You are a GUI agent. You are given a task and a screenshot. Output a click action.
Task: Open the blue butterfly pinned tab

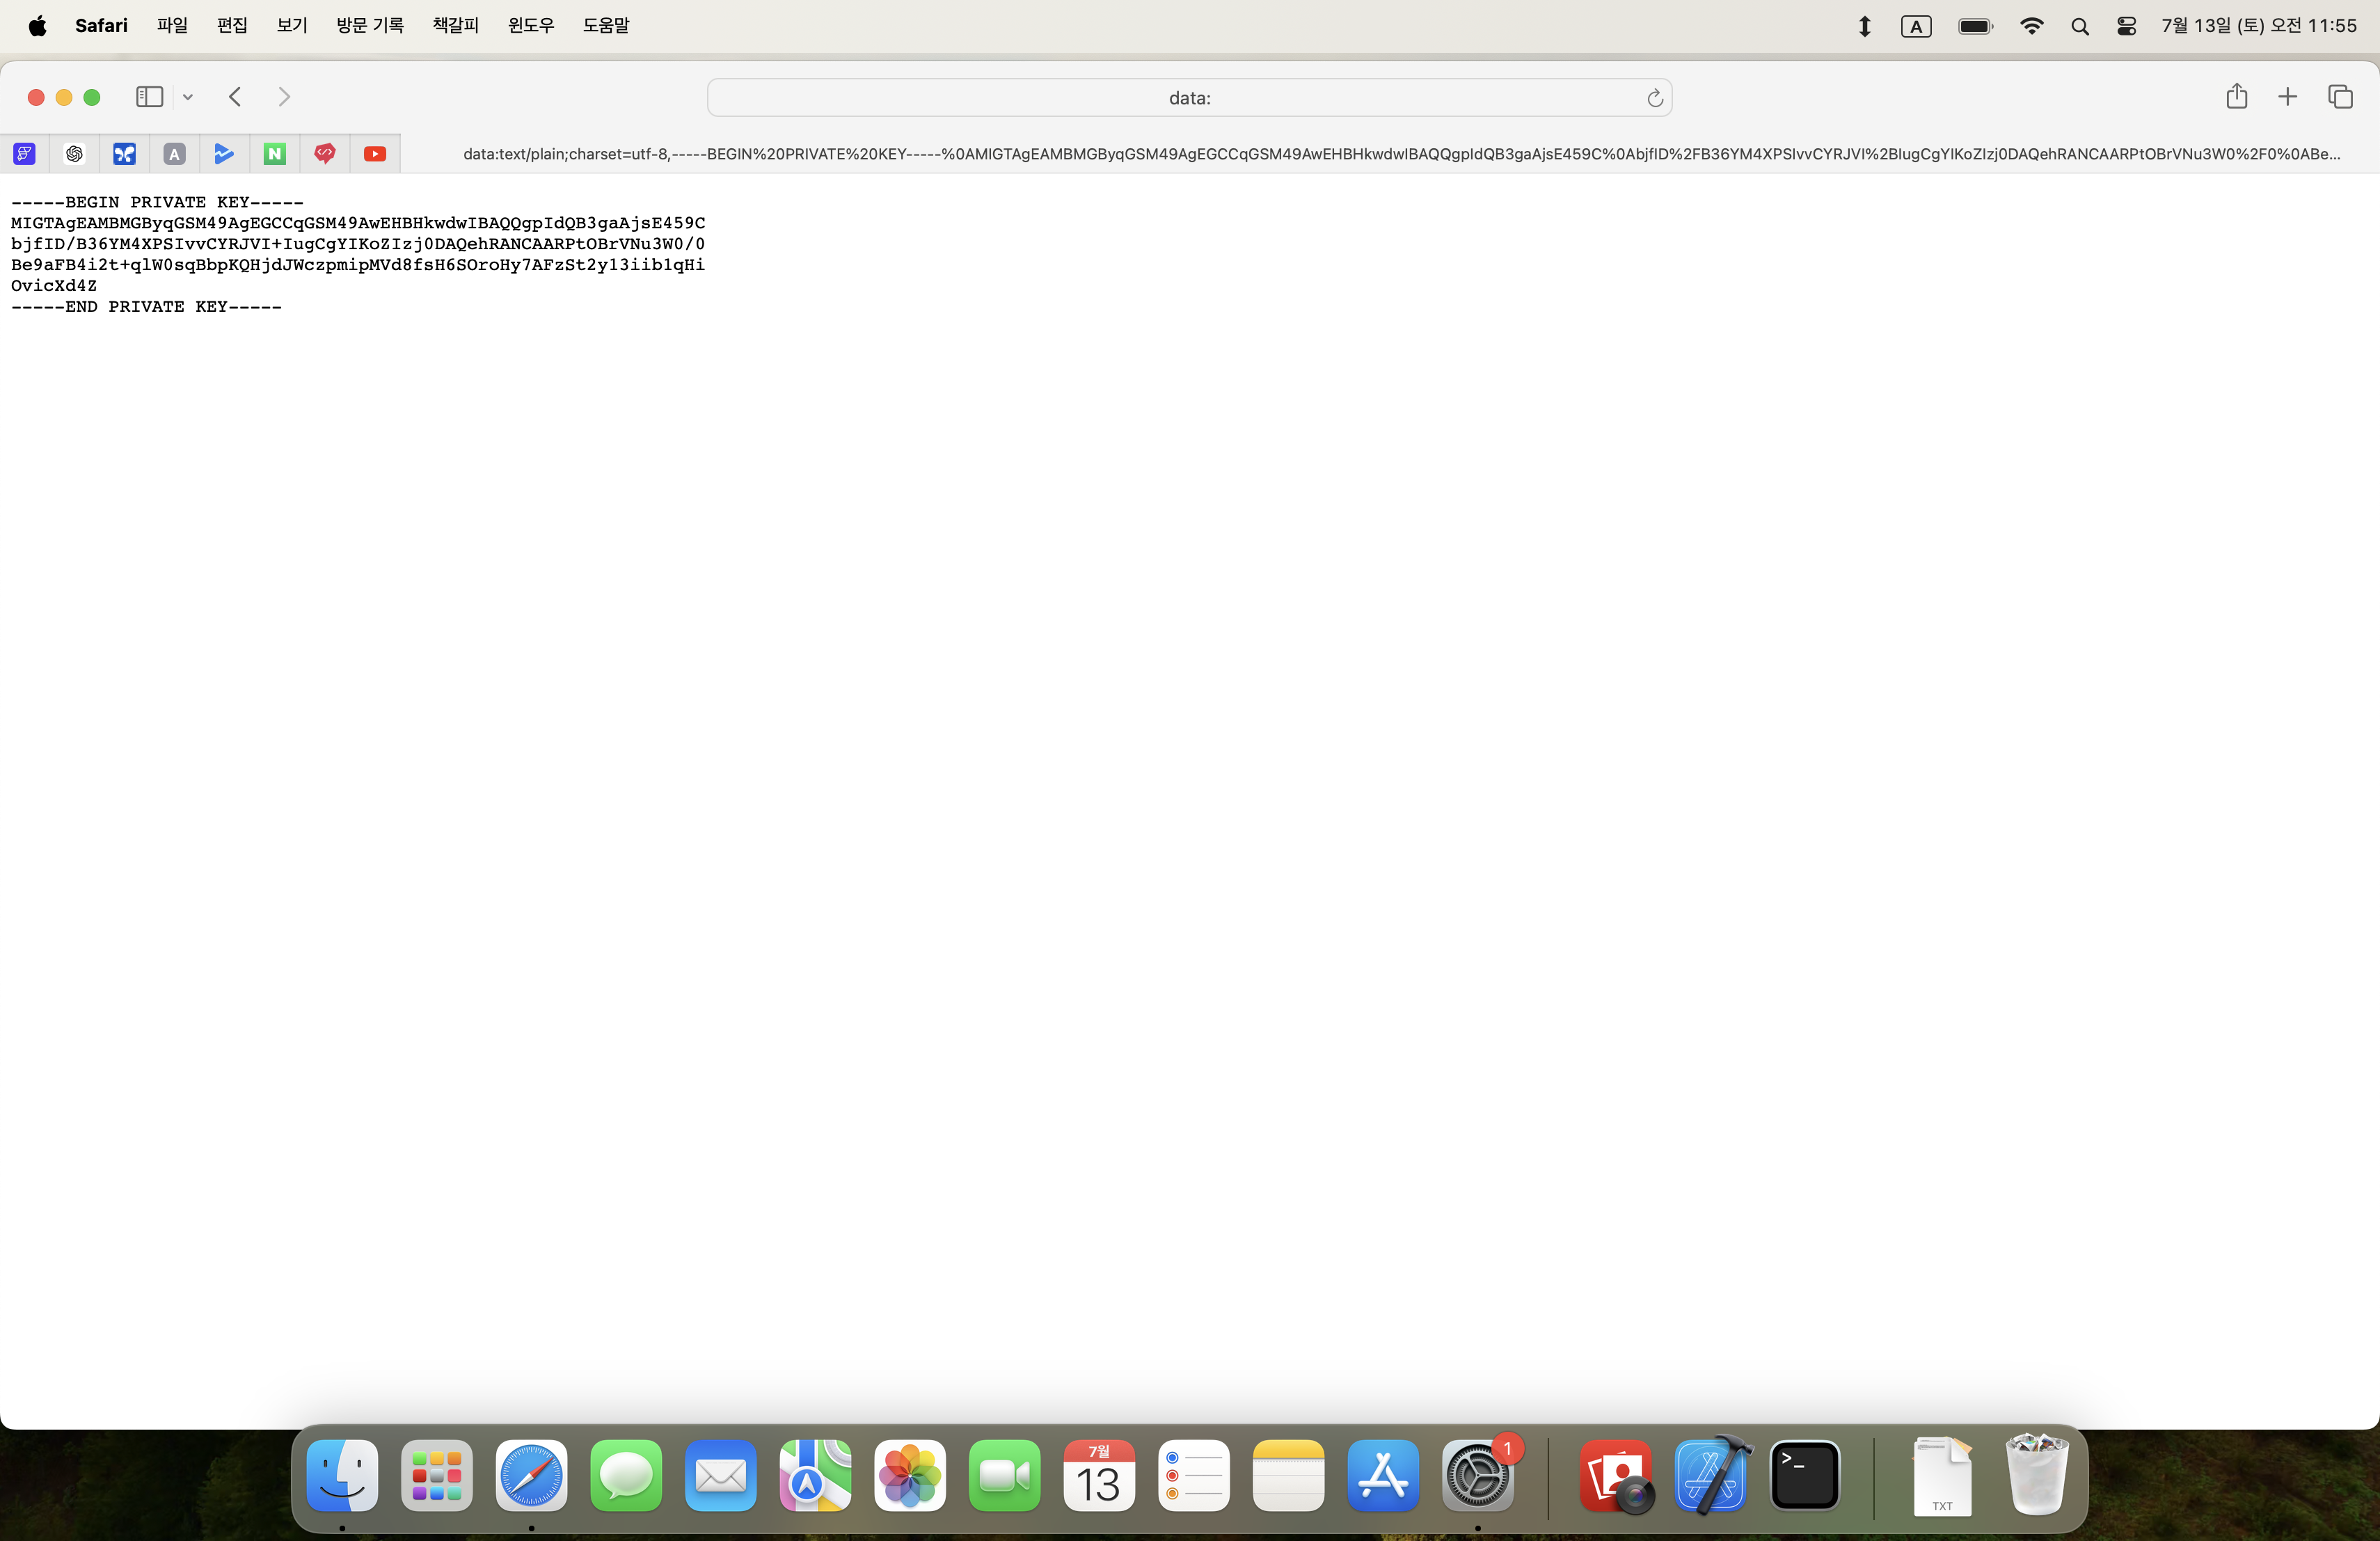coord(124,153)
